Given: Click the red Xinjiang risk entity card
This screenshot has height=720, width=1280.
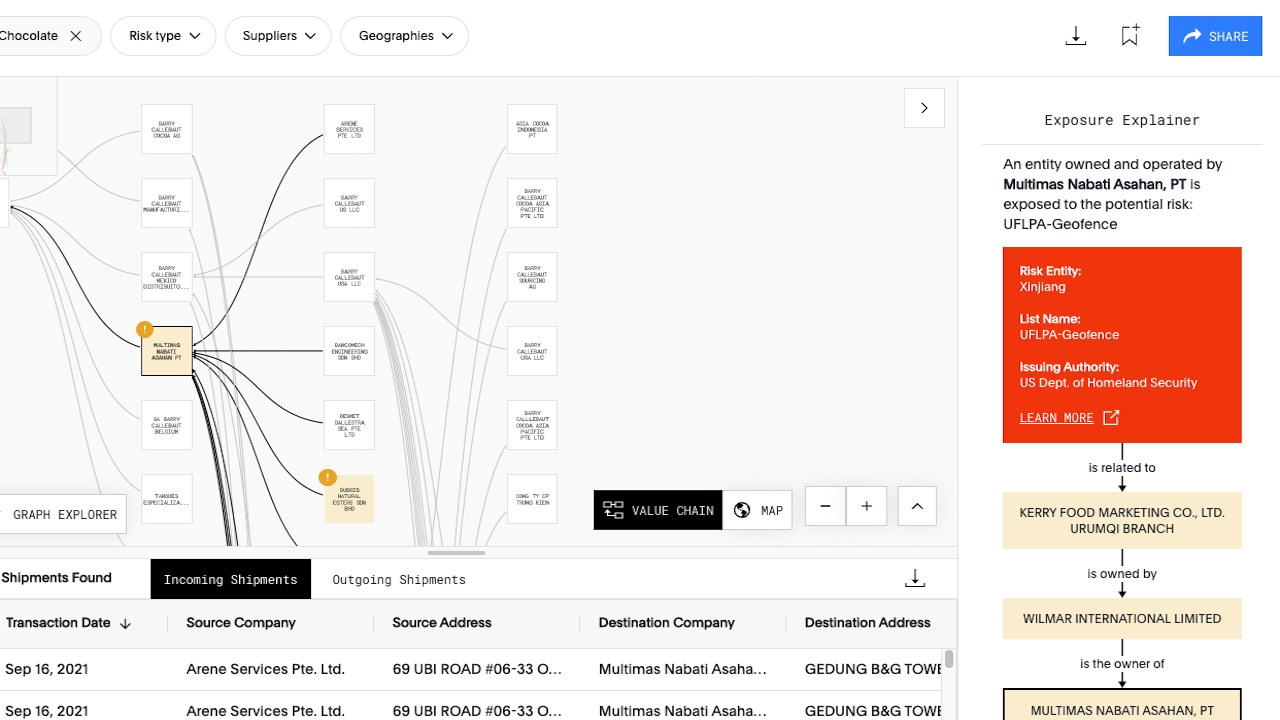Looking at the screenshot, I should [x=1122, y=345].
